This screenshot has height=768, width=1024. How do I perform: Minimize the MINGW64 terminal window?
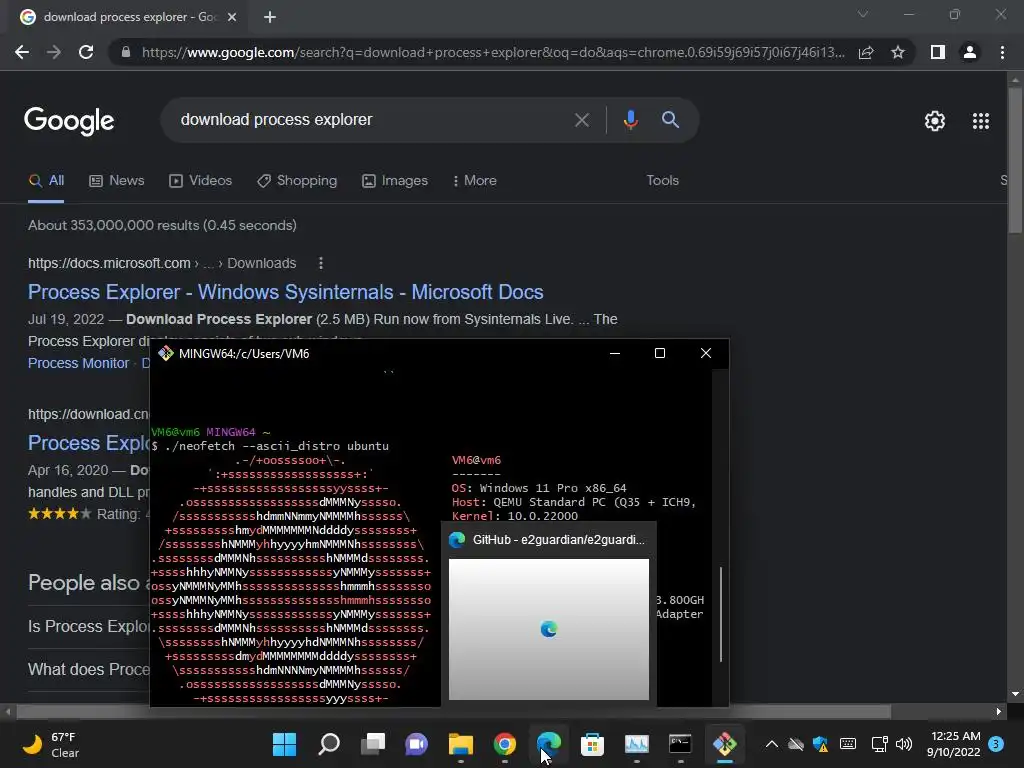pyautogui.click(x=615, y=353)
